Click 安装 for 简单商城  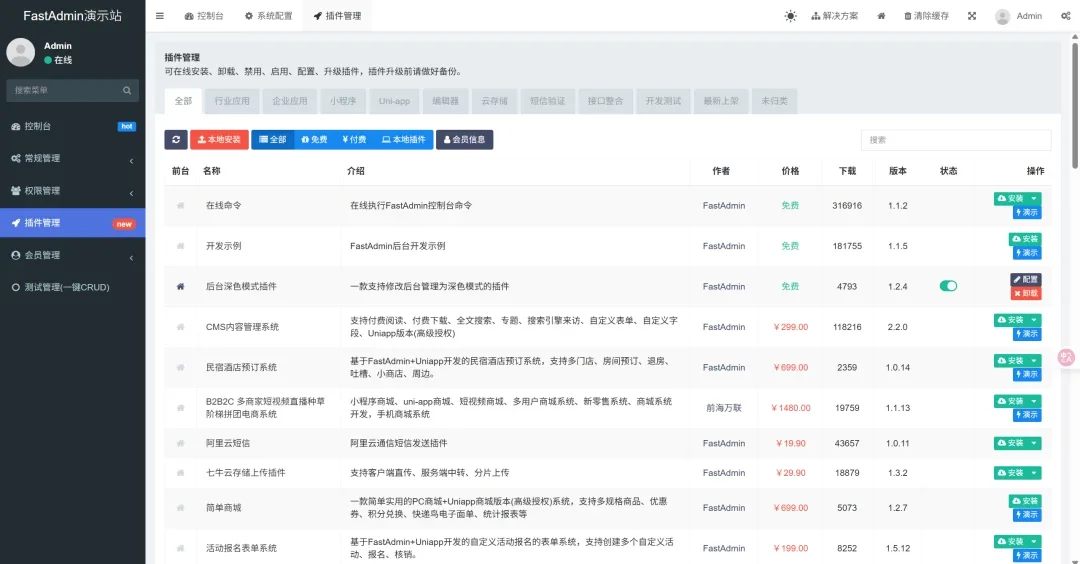click(x=1025, y=501)
